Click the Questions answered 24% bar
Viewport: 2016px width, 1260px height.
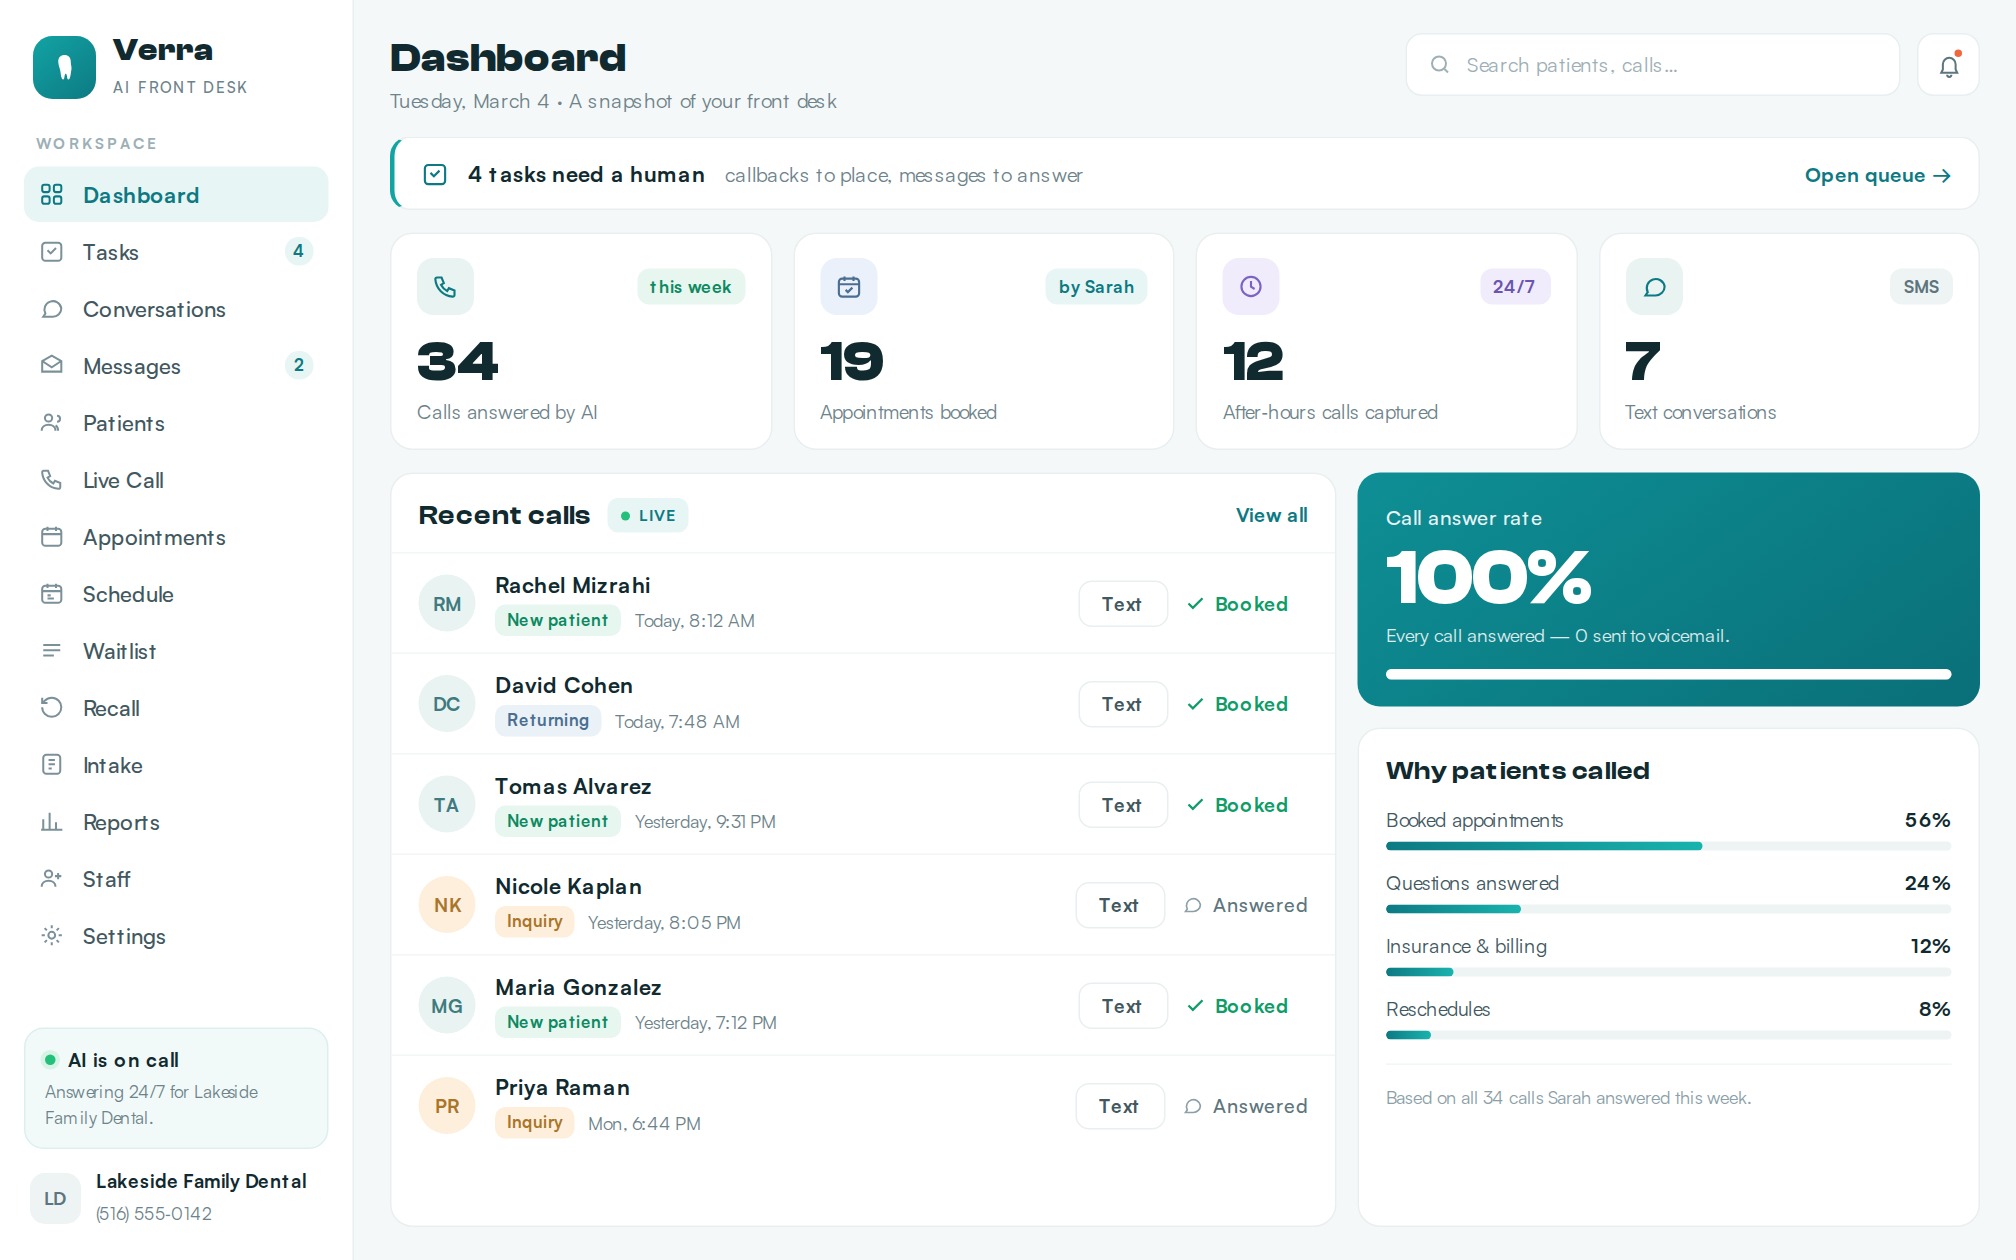click(1668, 909)
